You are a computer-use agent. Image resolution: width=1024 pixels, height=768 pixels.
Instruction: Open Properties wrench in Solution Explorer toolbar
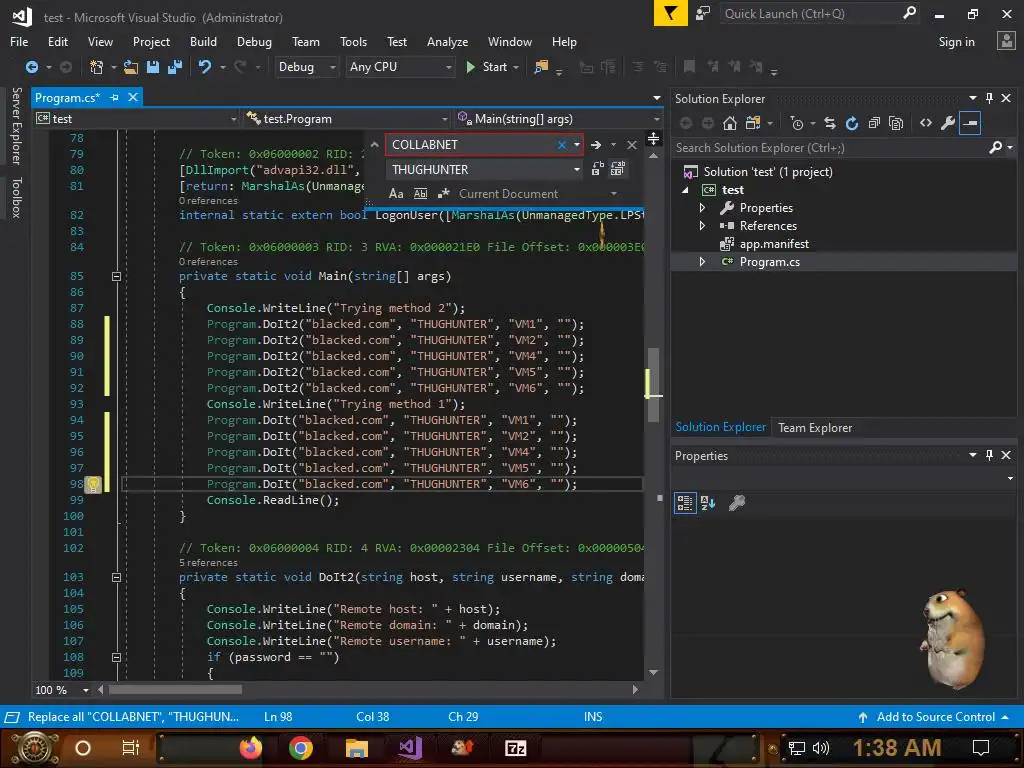tap(948, 123)
